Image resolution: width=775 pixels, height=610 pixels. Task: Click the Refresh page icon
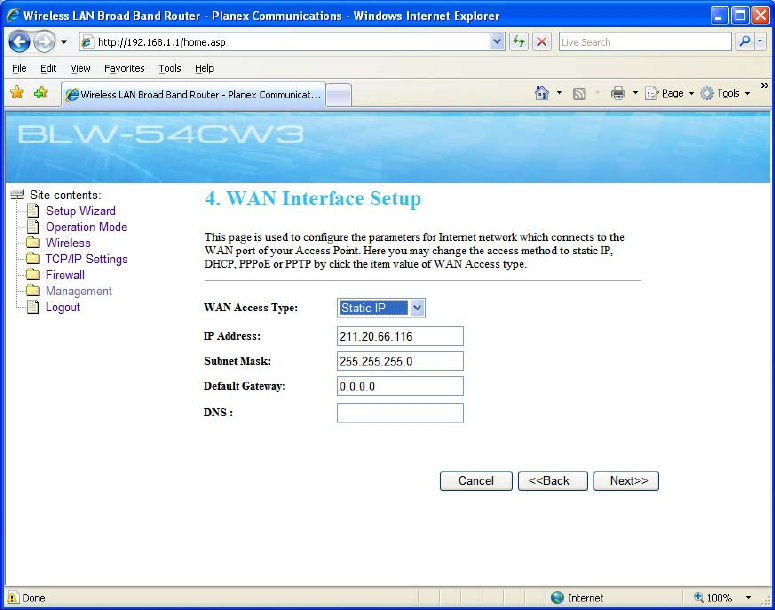click(519, 42)
